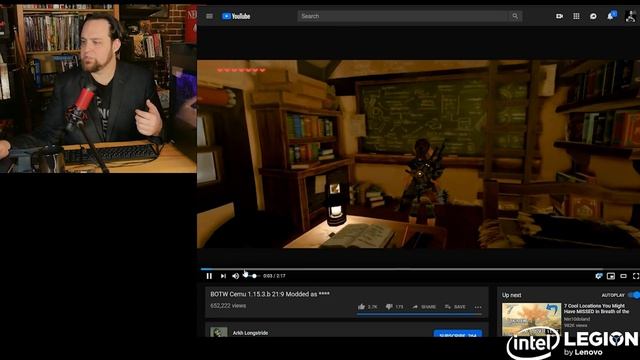Click the 'BOTW Cemu 1.15.3.b 21:9 Modded' title
The width and height of the screenshot is (640, 360).
pos(270,294)
